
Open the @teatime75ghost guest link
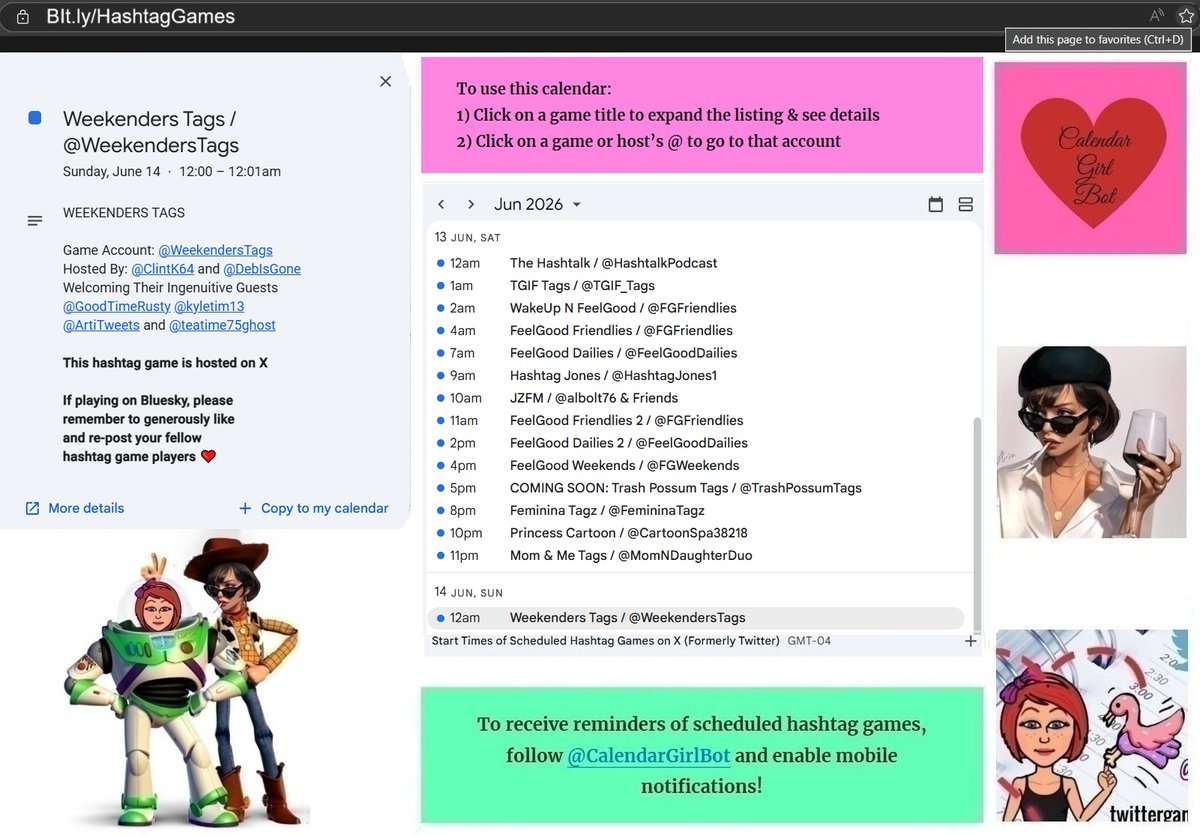pos(222,325)
